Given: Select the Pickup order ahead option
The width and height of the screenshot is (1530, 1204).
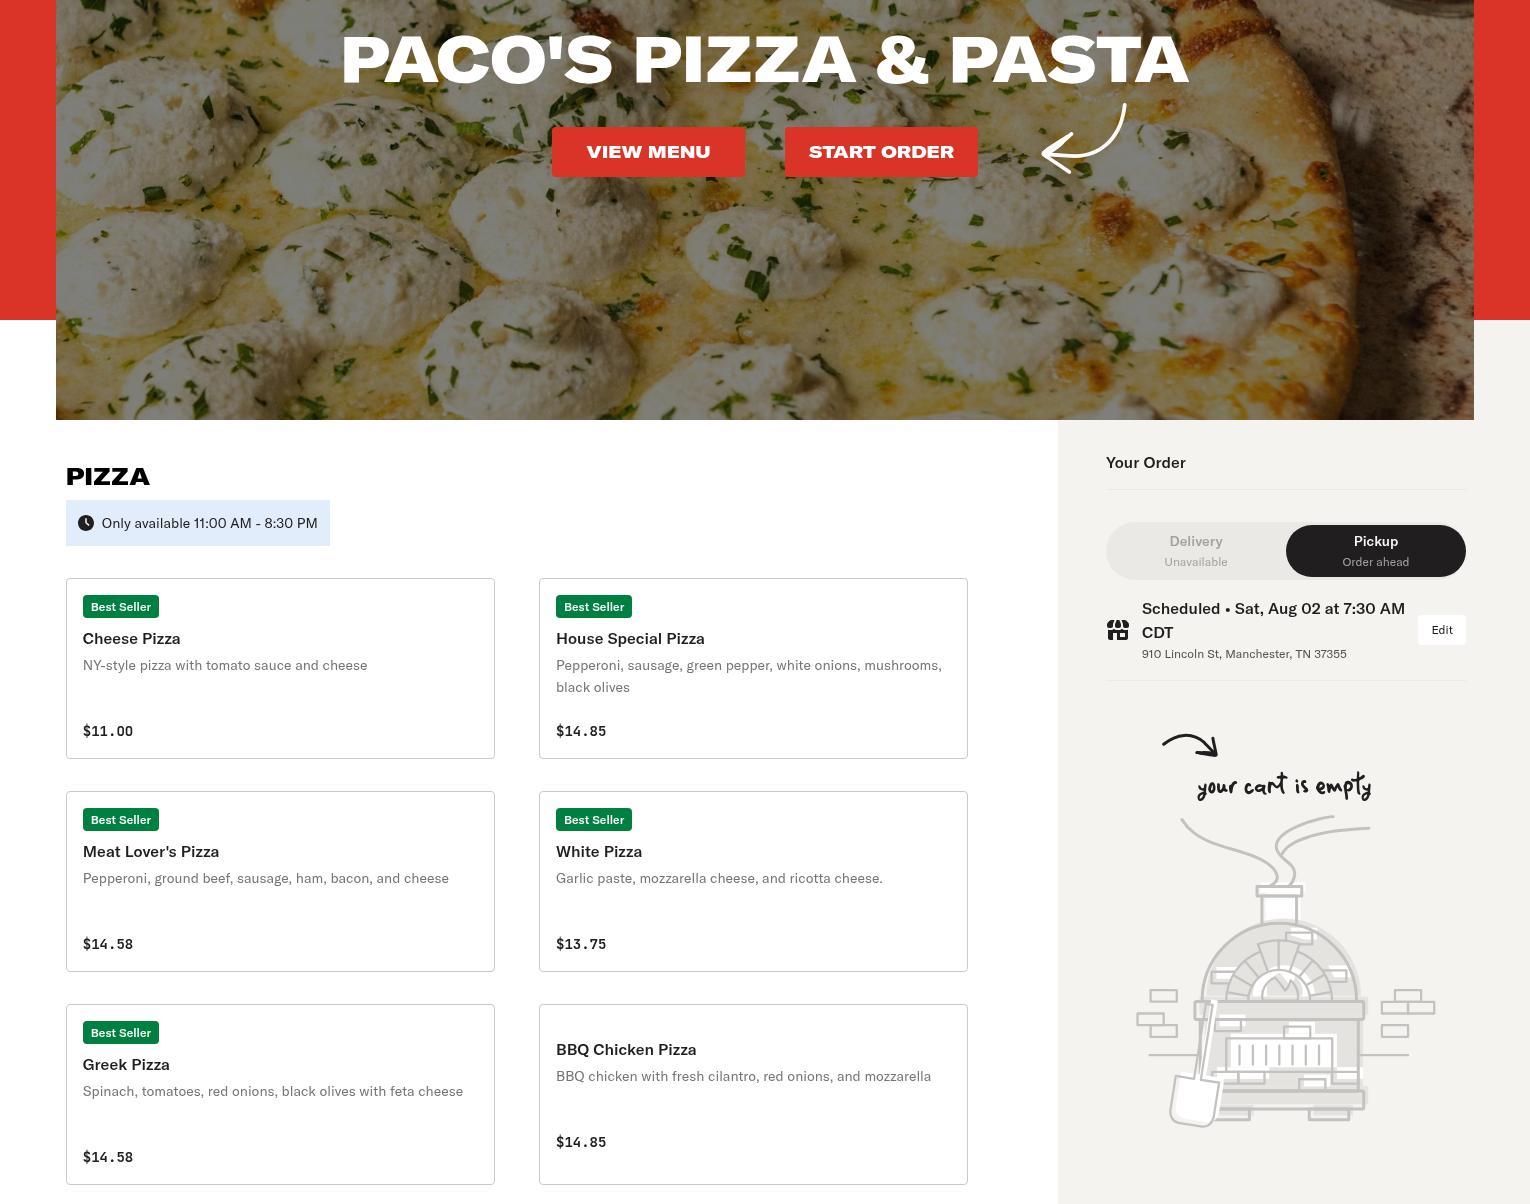Looking at the screenshot, I should click(x=1376, y=551).
